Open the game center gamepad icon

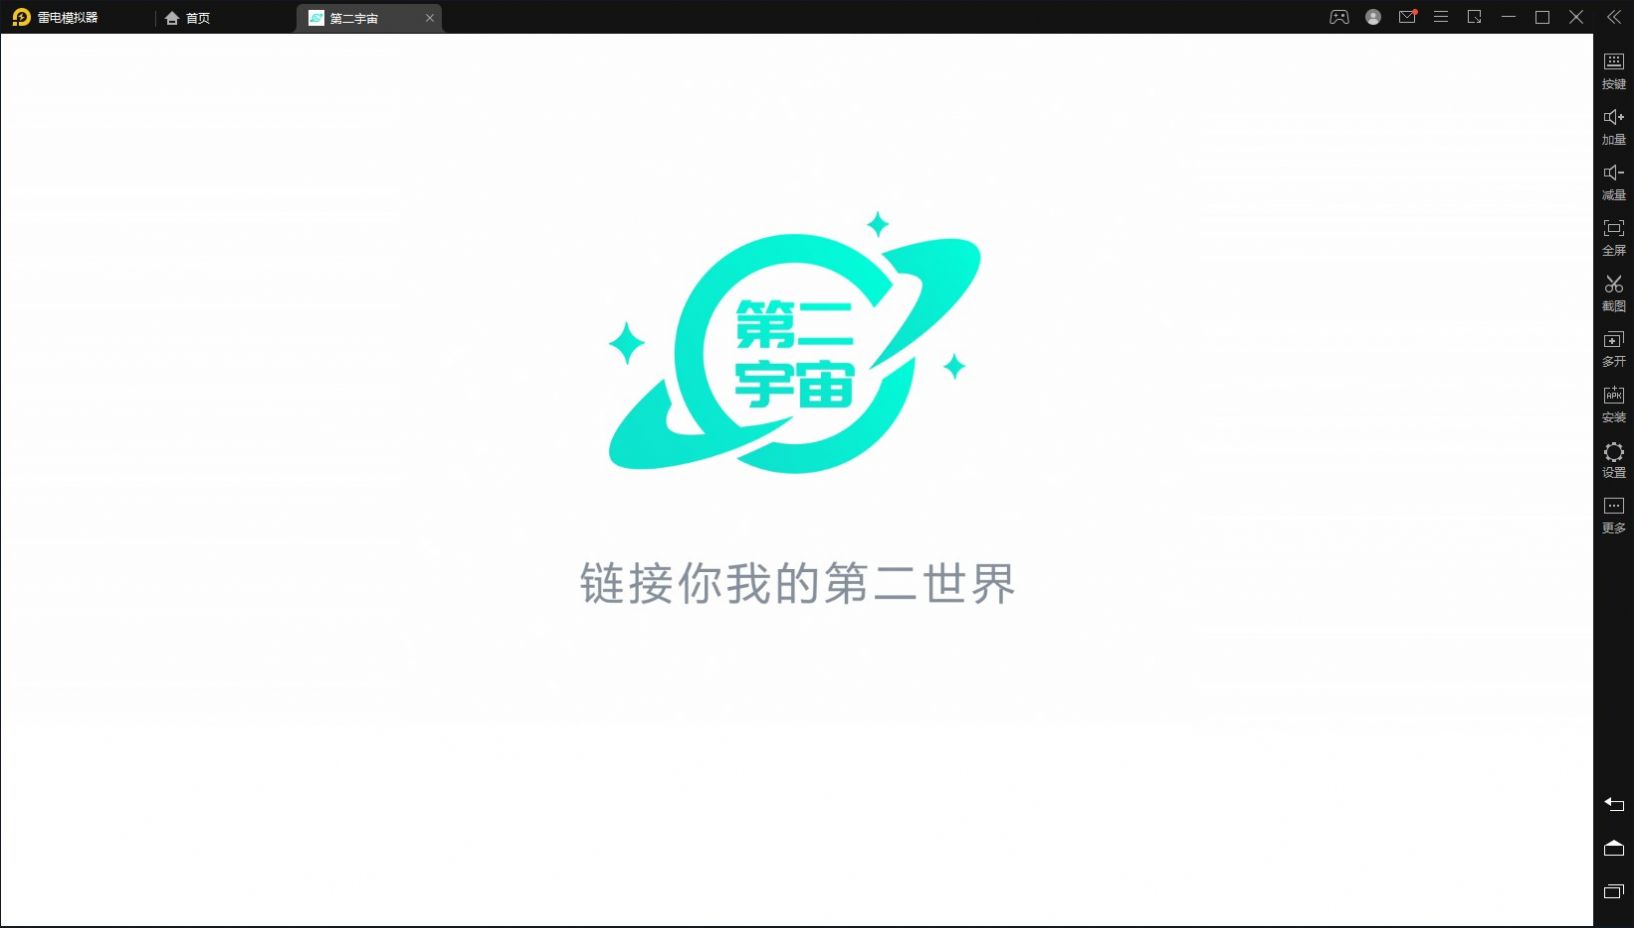(1340, 17)
